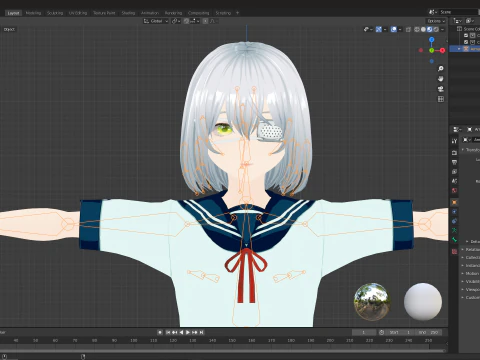Expand the Relations panel
The width and height of the screenshot is (480, 360).
[x=470, y=249]
